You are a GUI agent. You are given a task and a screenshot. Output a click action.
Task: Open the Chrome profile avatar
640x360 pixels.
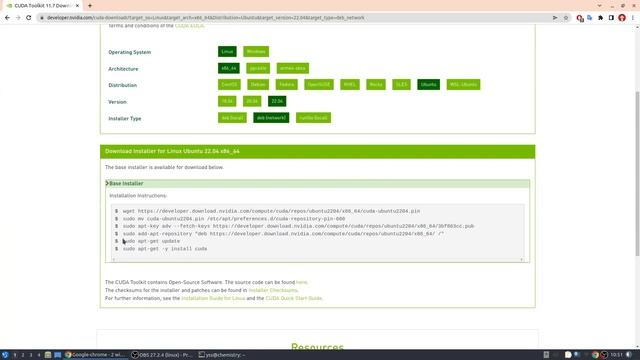pos(622,18)
